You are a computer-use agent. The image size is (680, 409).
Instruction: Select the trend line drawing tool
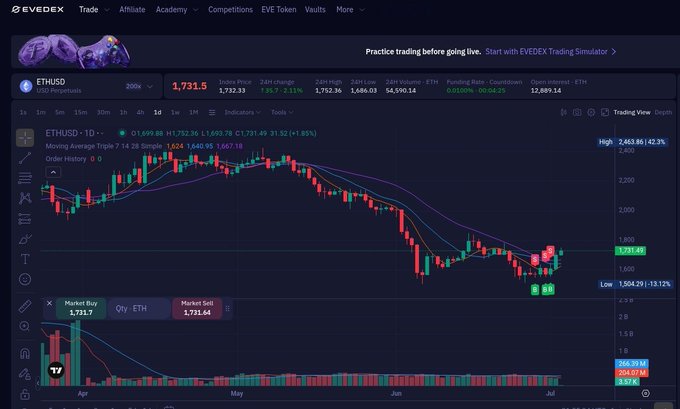point(25,158)
